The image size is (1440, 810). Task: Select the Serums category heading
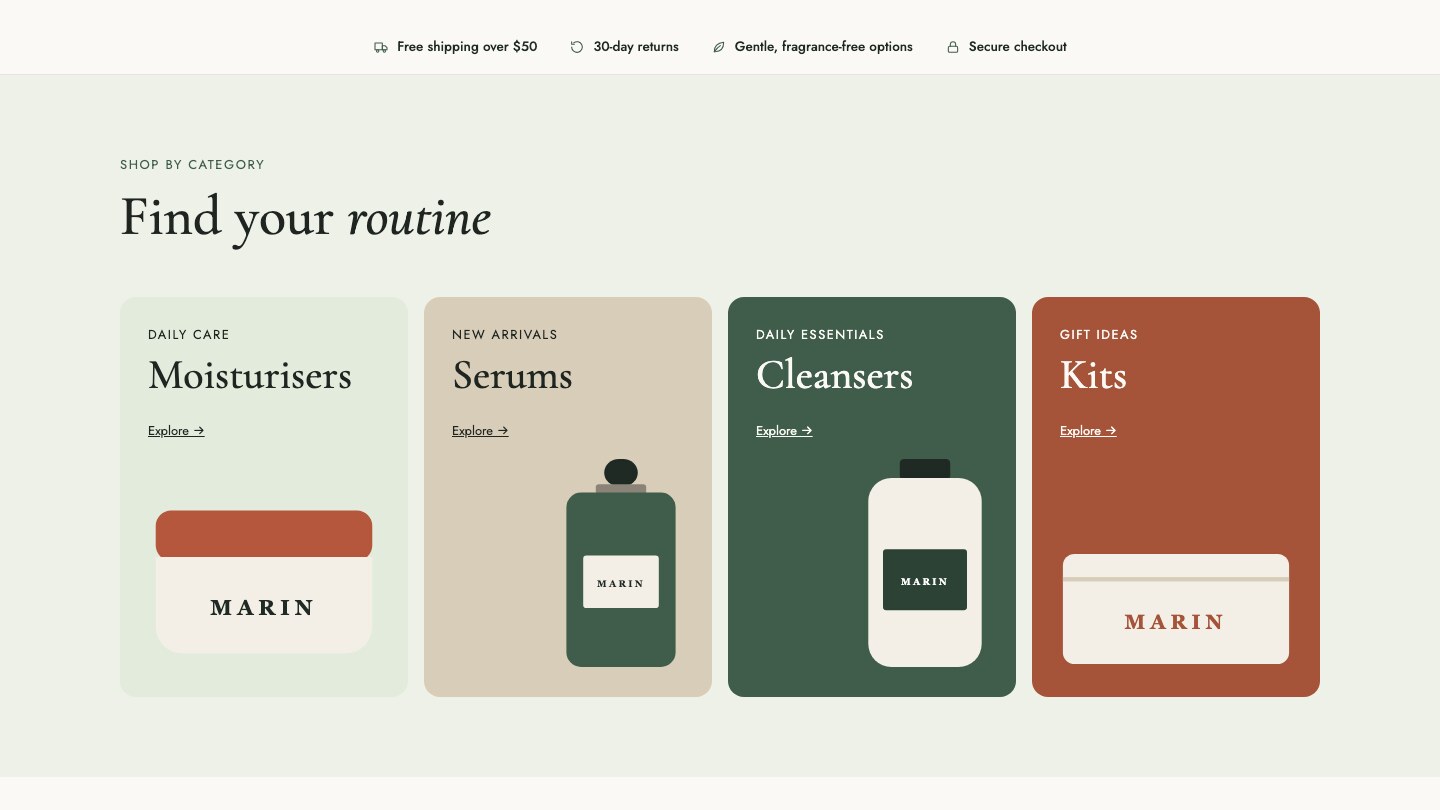(512, 376)
